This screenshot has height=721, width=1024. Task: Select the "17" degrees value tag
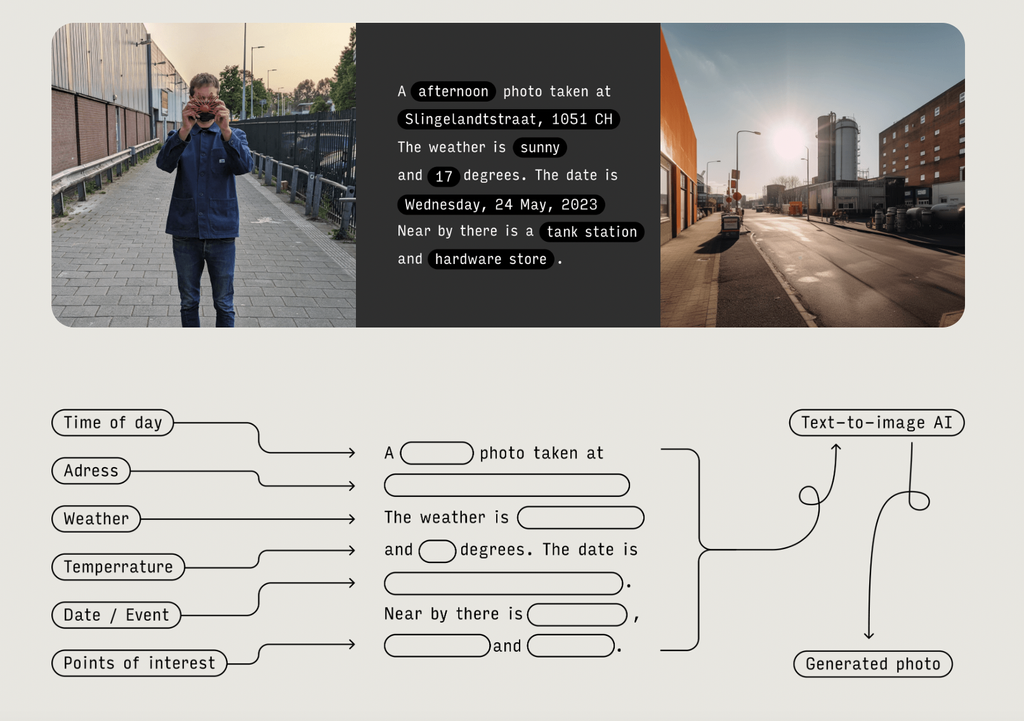tap(443, 175)
